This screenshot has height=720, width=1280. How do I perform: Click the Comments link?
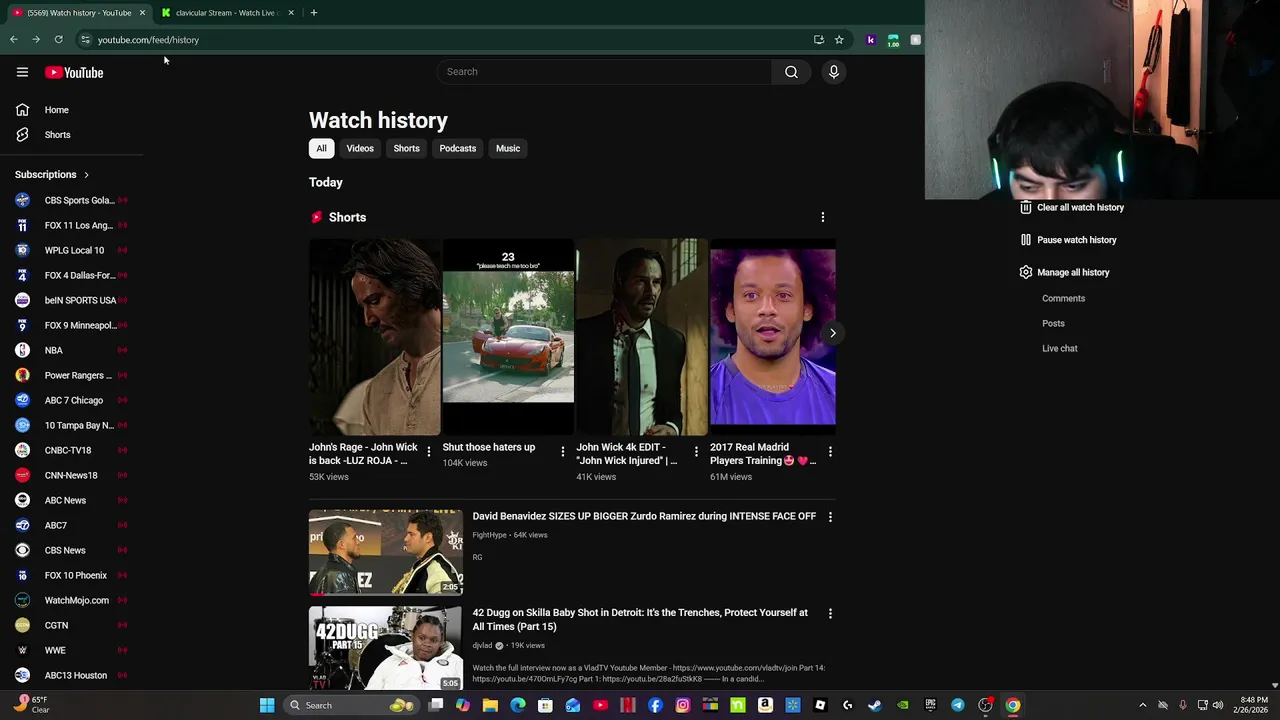[1063, 298]
